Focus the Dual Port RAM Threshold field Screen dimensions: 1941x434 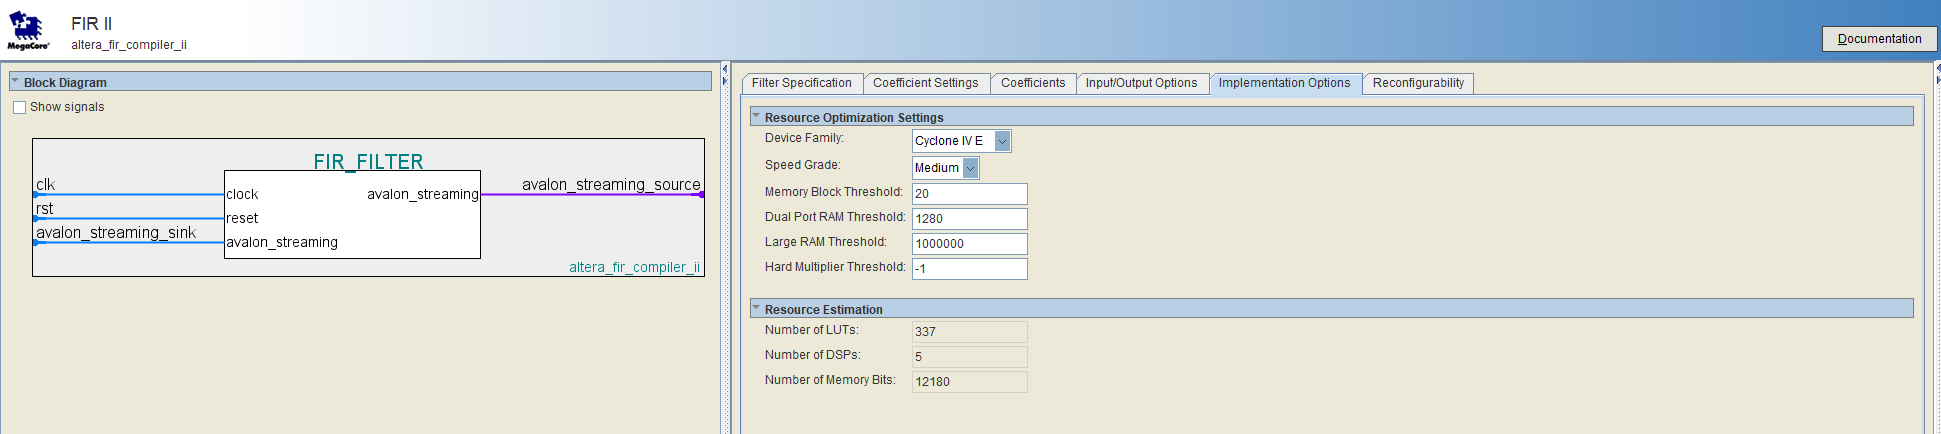click(x=969, y=219)
